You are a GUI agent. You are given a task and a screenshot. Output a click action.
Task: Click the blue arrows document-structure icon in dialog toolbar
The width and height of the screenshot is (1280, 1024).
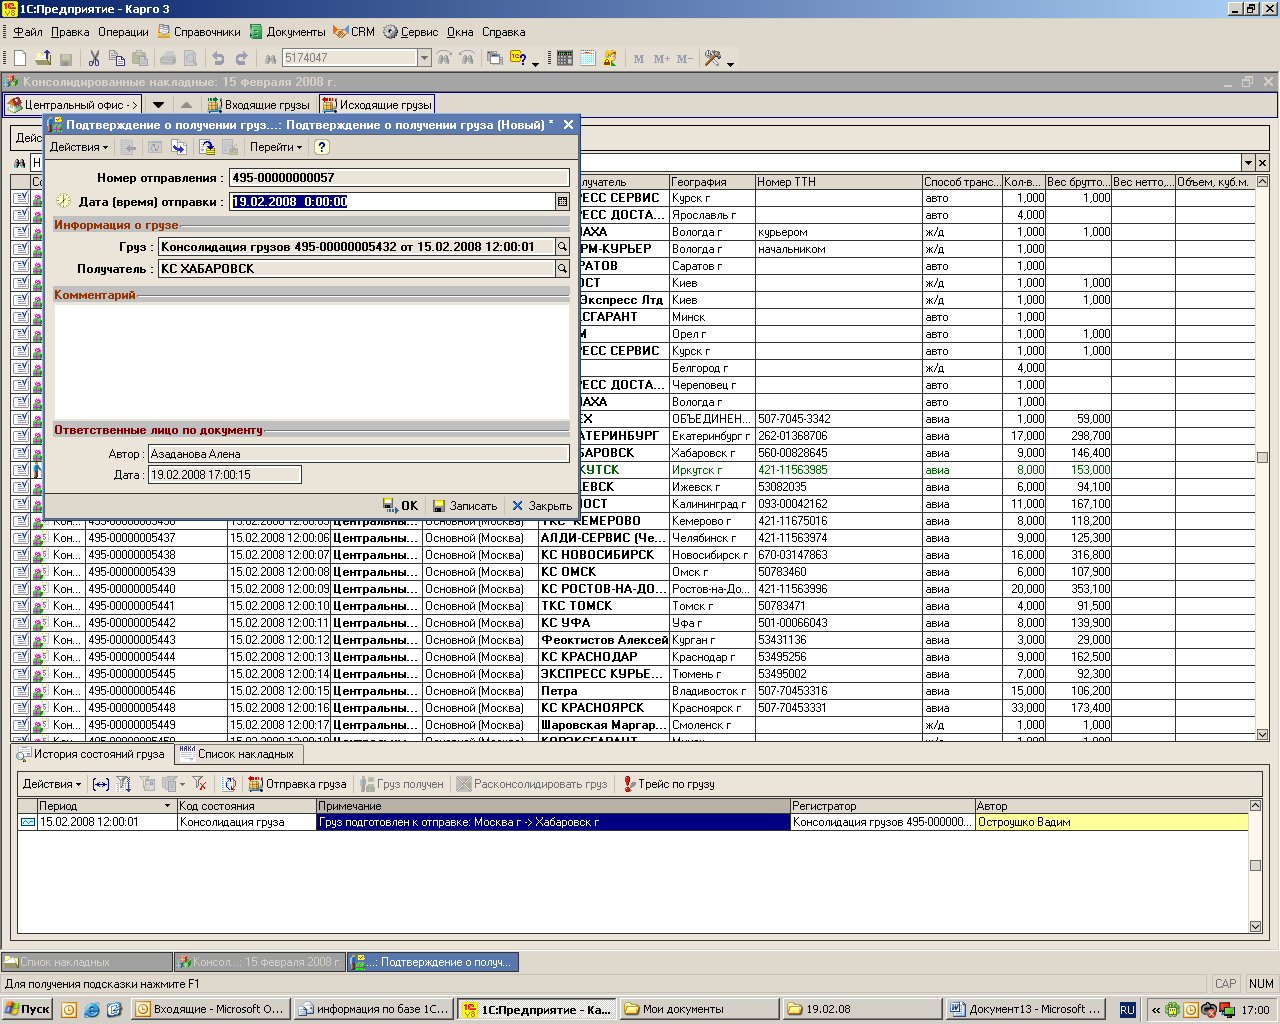pos(179,147)
